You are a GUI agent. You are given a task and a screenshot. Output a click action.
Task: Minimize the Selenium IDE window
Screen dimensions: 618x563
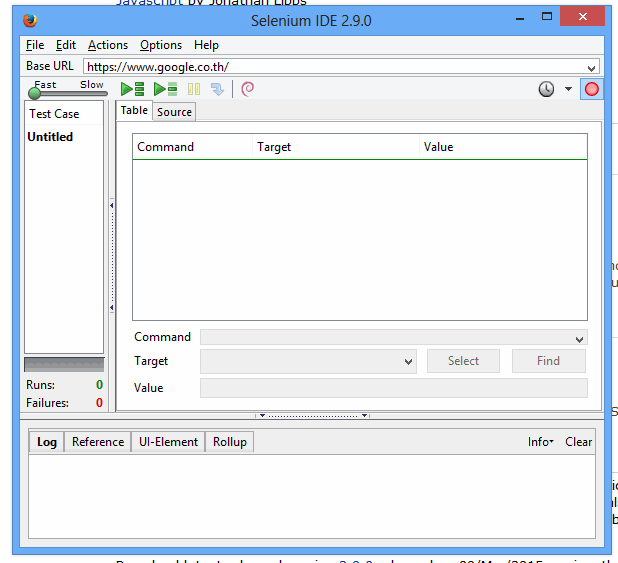tap(520, 17)
